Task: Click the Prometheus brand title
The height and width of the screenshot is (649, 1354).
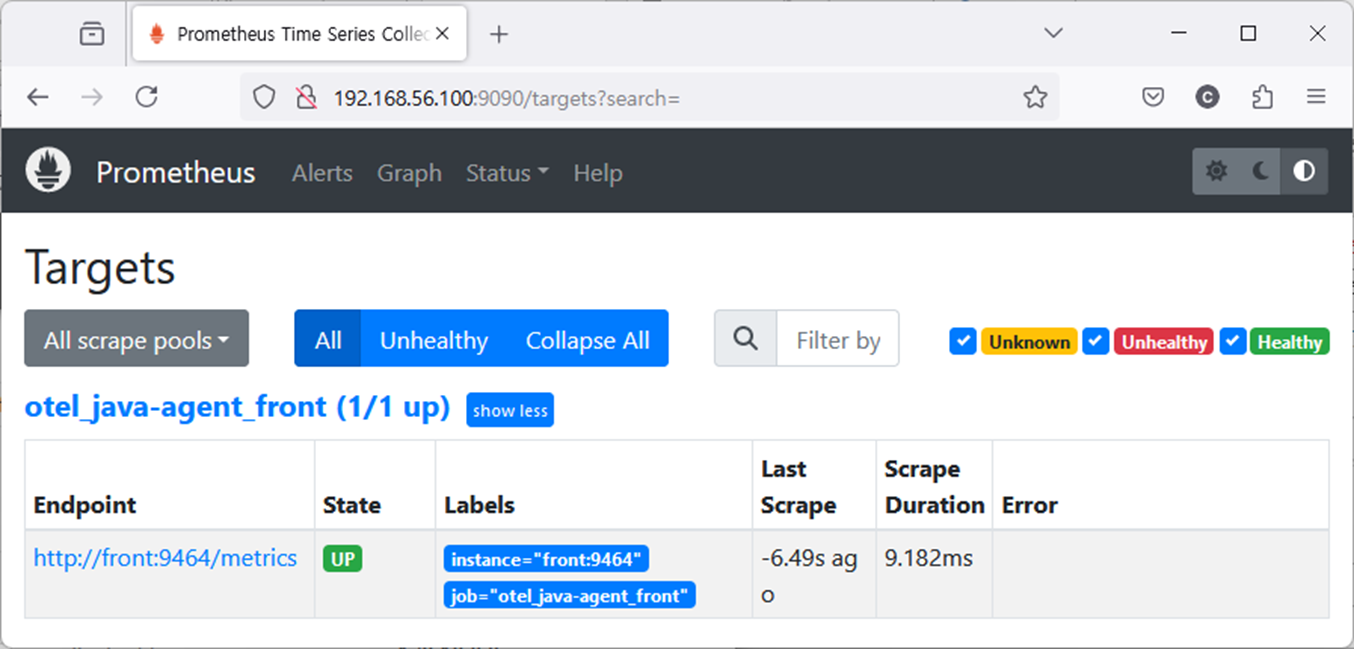Action: coord(175,173)
